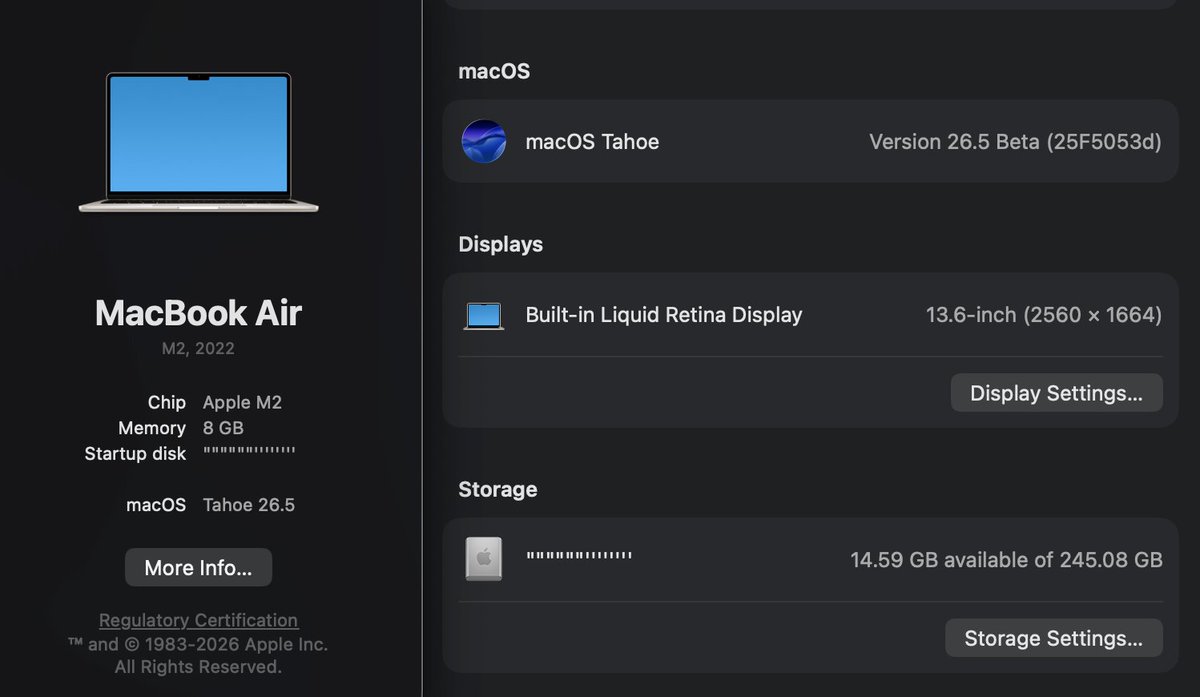
Task: Open Display Settings...
Action: coord(1056,393)
